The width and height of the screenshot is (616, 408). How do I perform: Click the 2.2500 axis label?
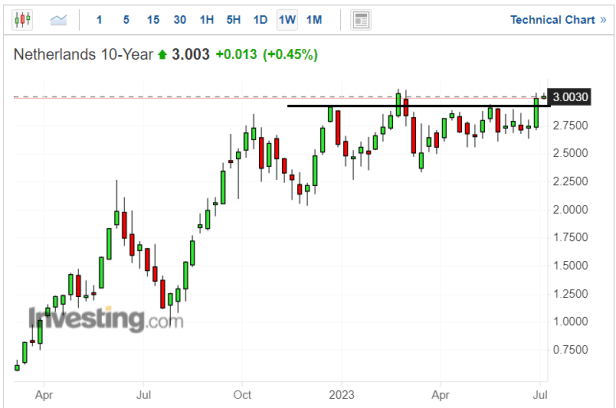570,181
